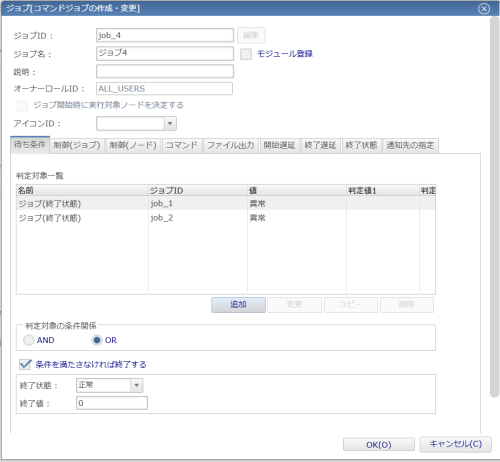Click the 値 column header

click(297, 190)
